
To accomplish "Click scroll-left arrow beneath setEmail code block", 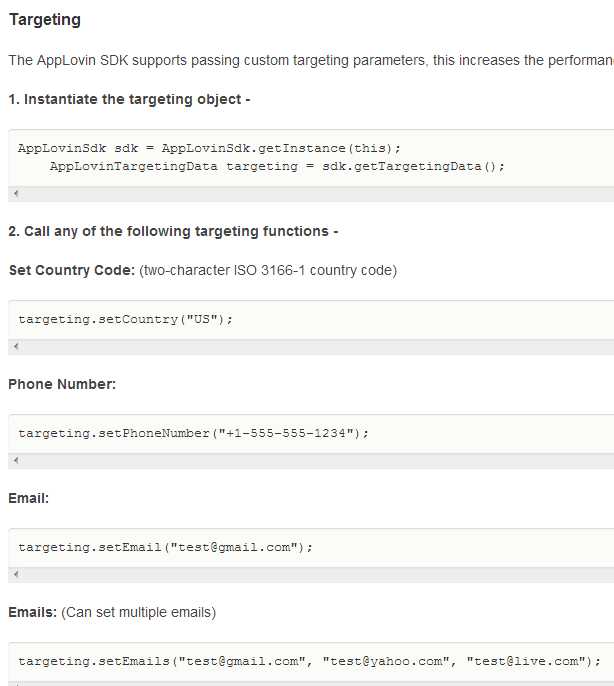I will (x=16, y=574).
